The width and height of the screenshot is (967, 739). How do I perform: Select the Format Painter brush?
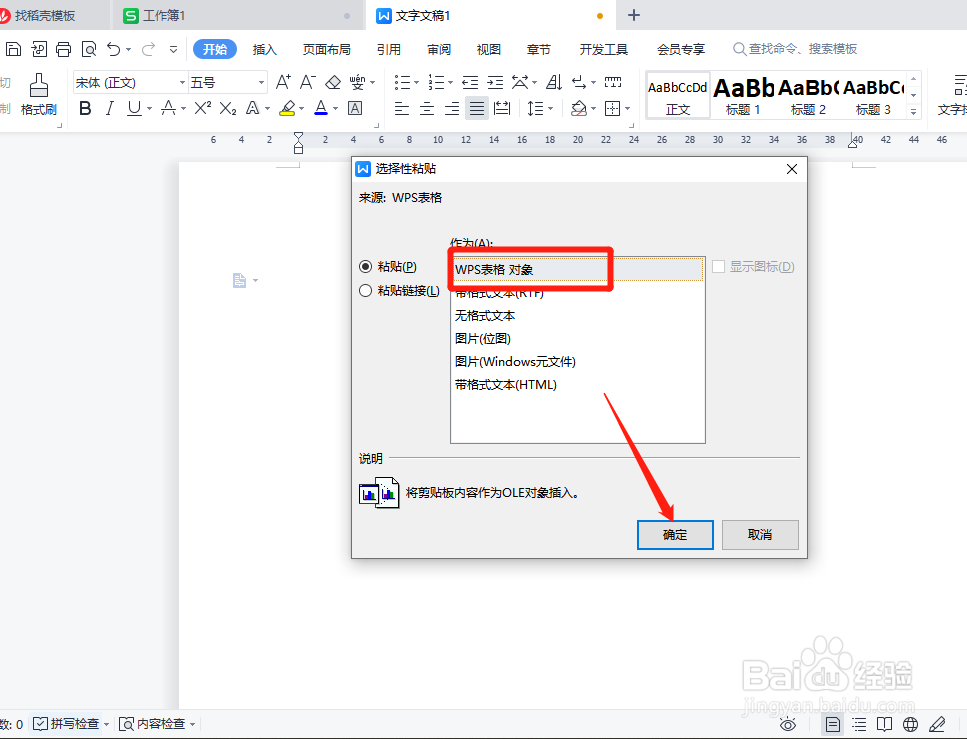coord(38,94)
